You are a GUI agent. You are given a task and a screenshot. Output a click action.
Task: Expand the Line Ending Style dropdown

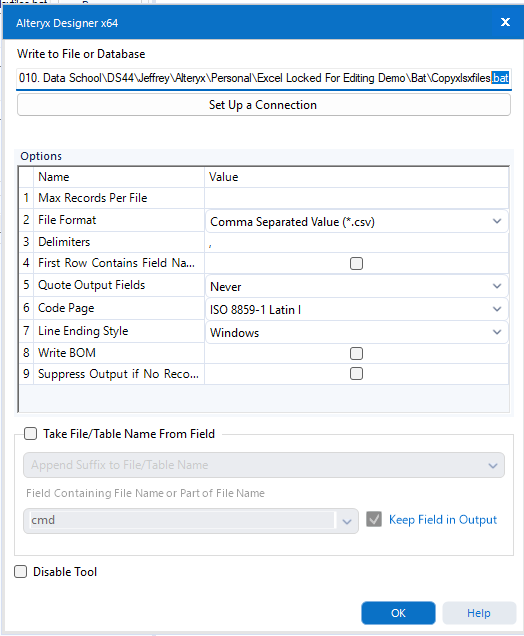pos(497,332)
